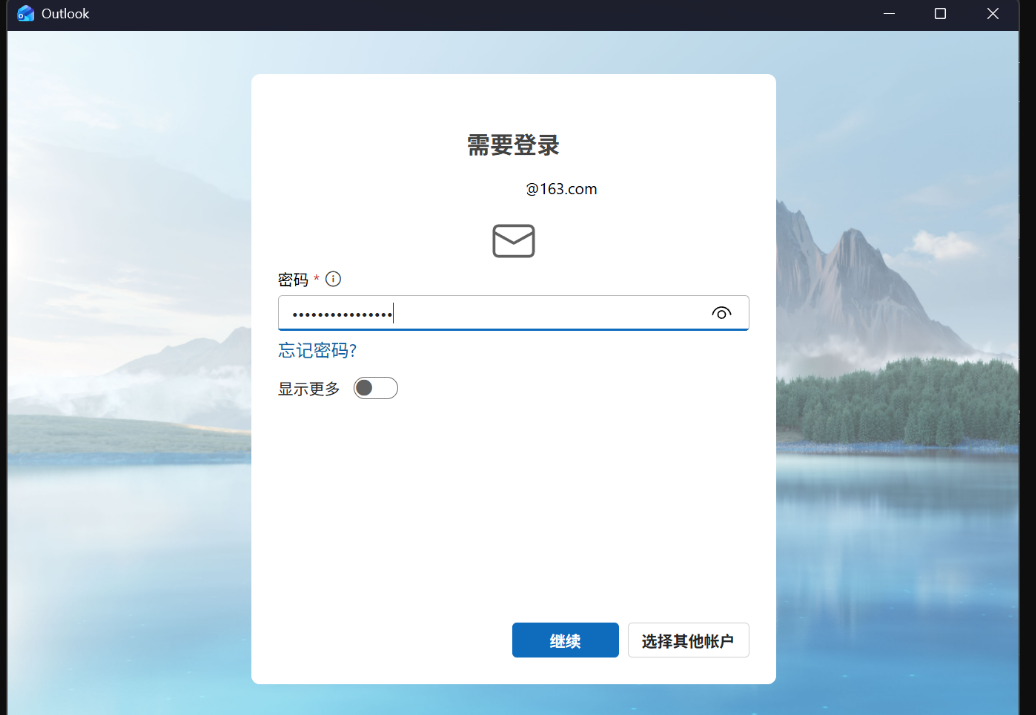Minimize the Outlook window
The height and width of the screenshot is (715, 1036).
(x=888, y=14)
